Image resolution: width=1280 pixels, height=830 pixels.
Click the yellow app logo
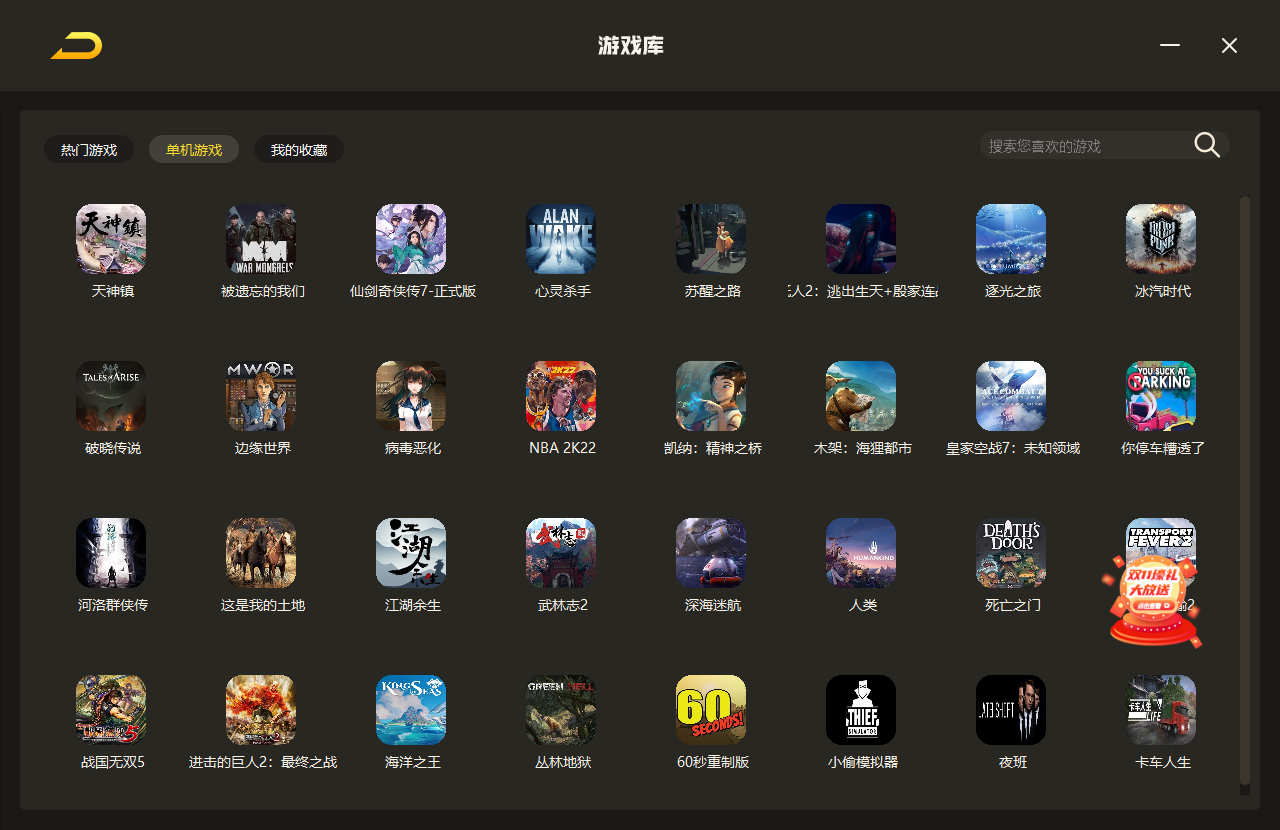pos(77,46)
